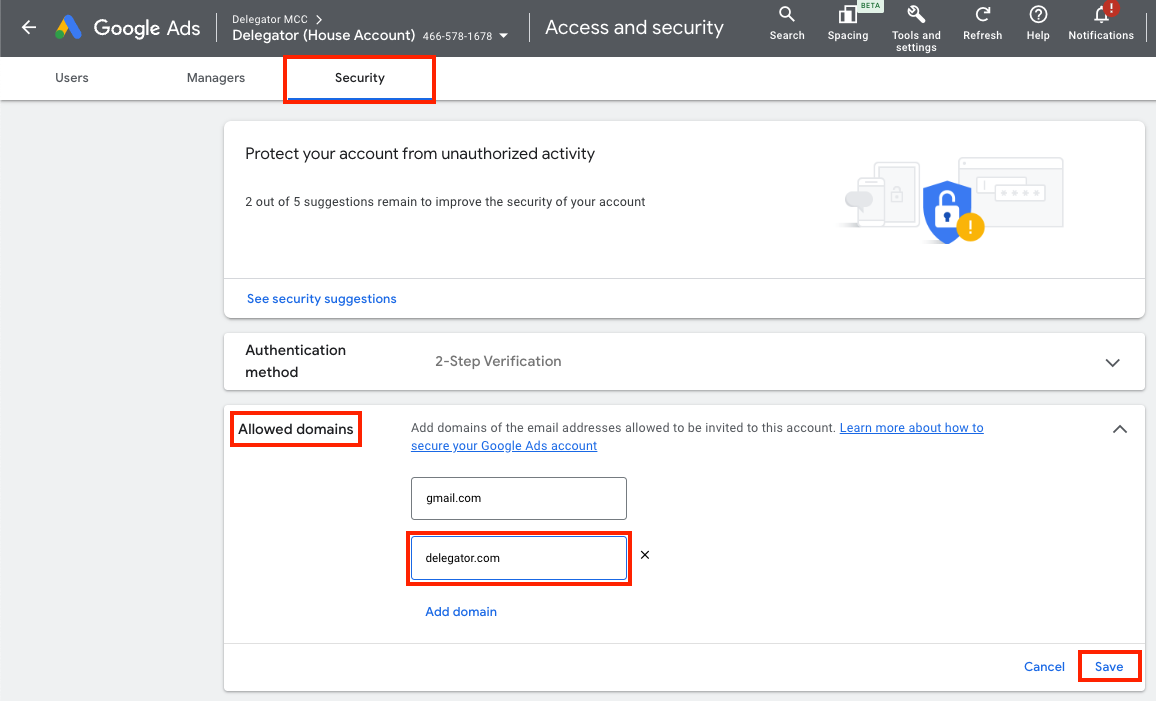This screenshot has width=1156, height=701.
Task: Select the Security tab
Action: pos(360,77)
